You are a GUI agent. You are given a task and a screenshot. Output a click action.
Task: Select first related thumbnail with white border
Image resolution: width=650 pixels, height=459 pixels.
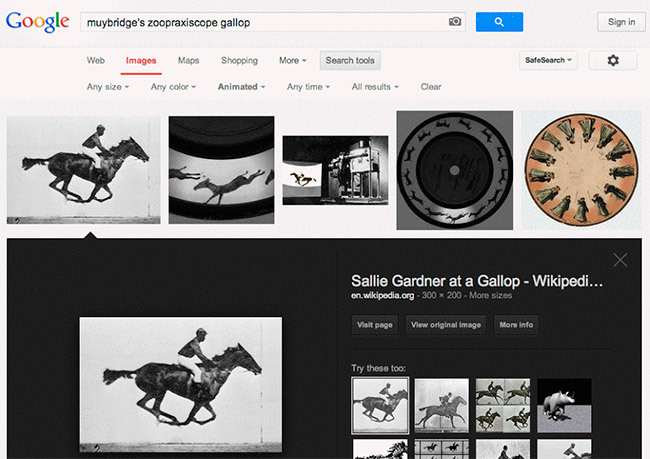pyautogui.click(x=380, y=406)
